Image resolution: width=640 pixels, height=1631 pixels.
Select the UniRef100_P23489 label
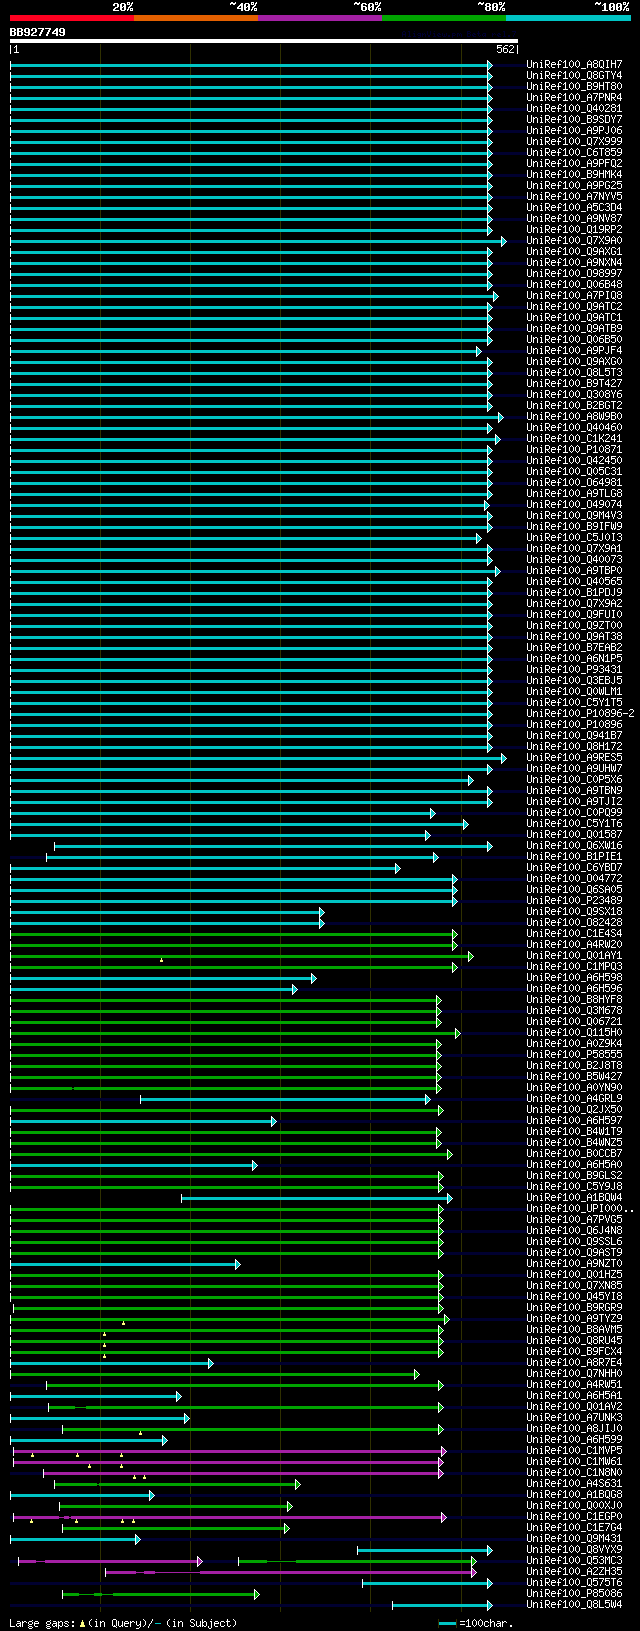click(x=574, y=901)
